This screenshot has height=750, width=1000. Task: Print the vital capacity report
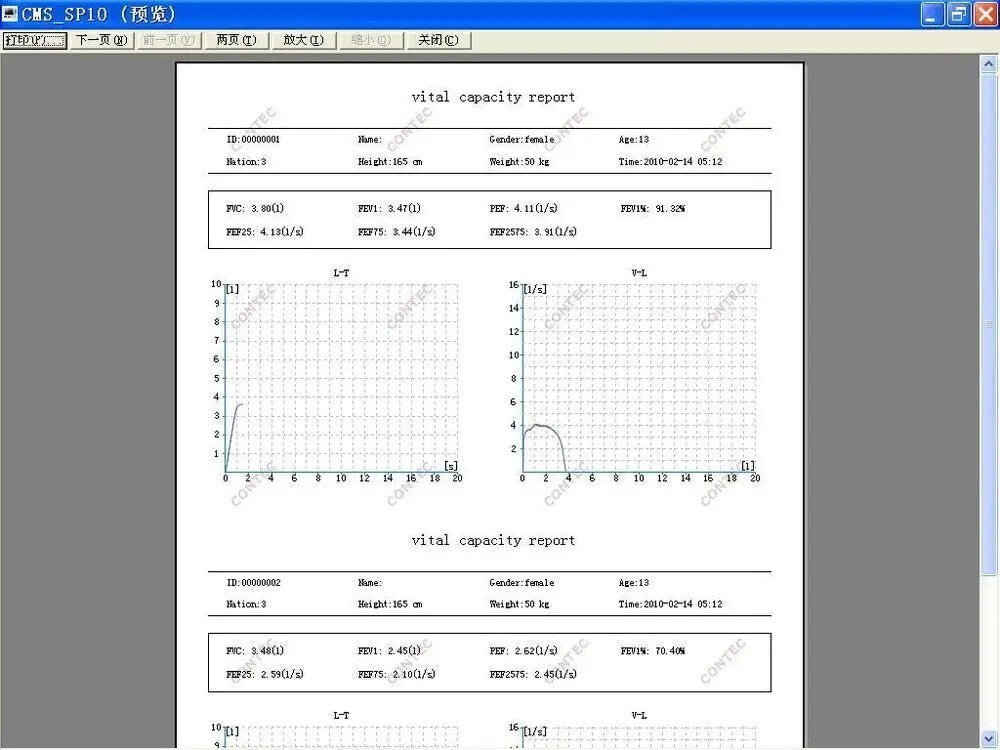pos(34,40)
